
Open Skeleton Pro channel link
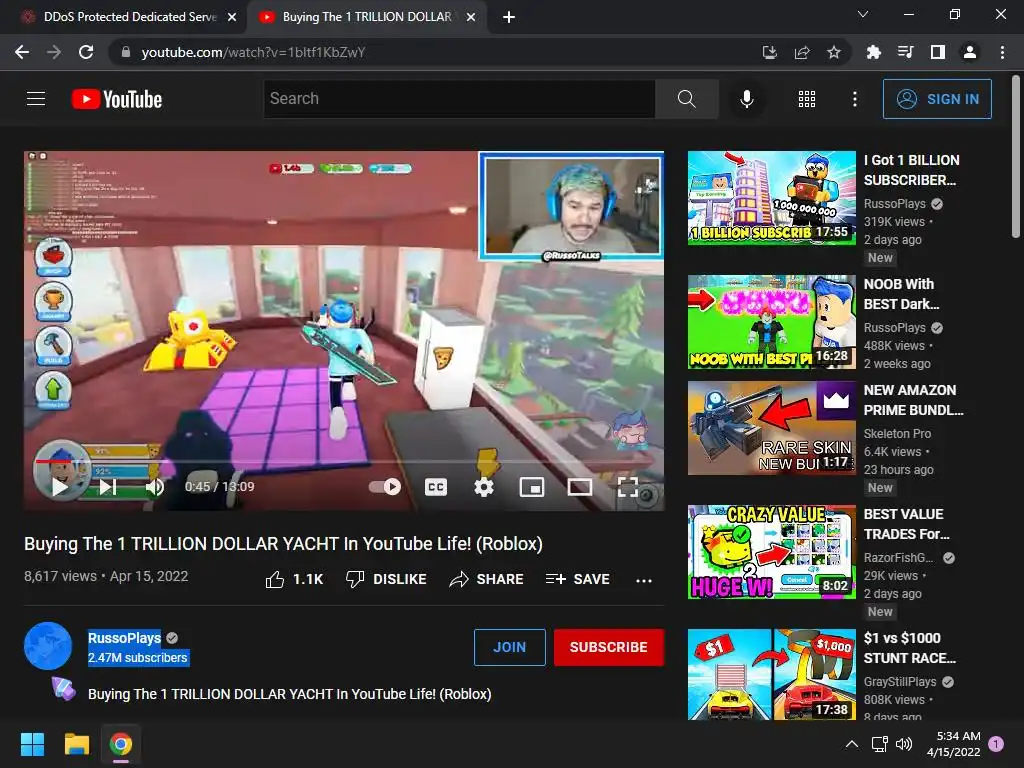point(897,434)
